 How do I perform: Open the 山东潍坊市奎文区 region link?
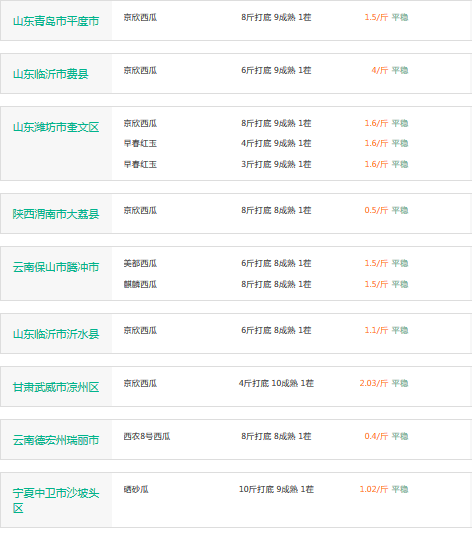tap(56, 127)
